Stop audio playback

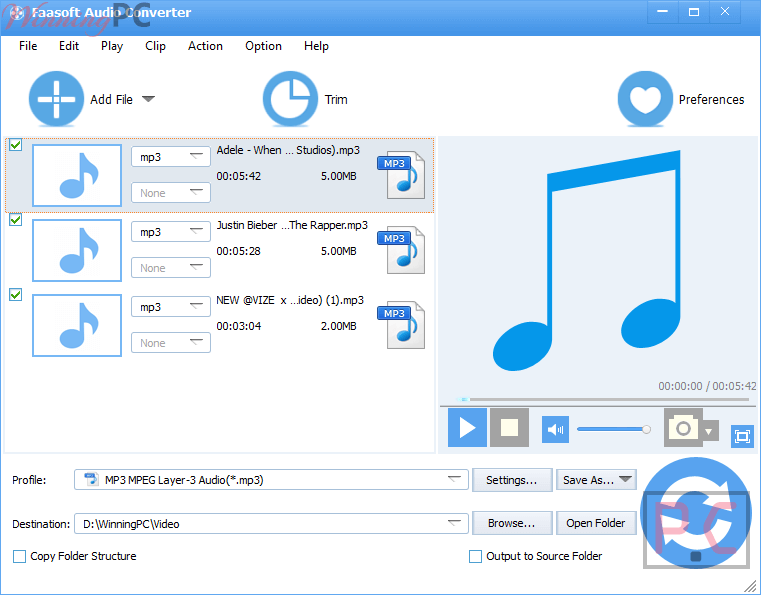[509, 428]
